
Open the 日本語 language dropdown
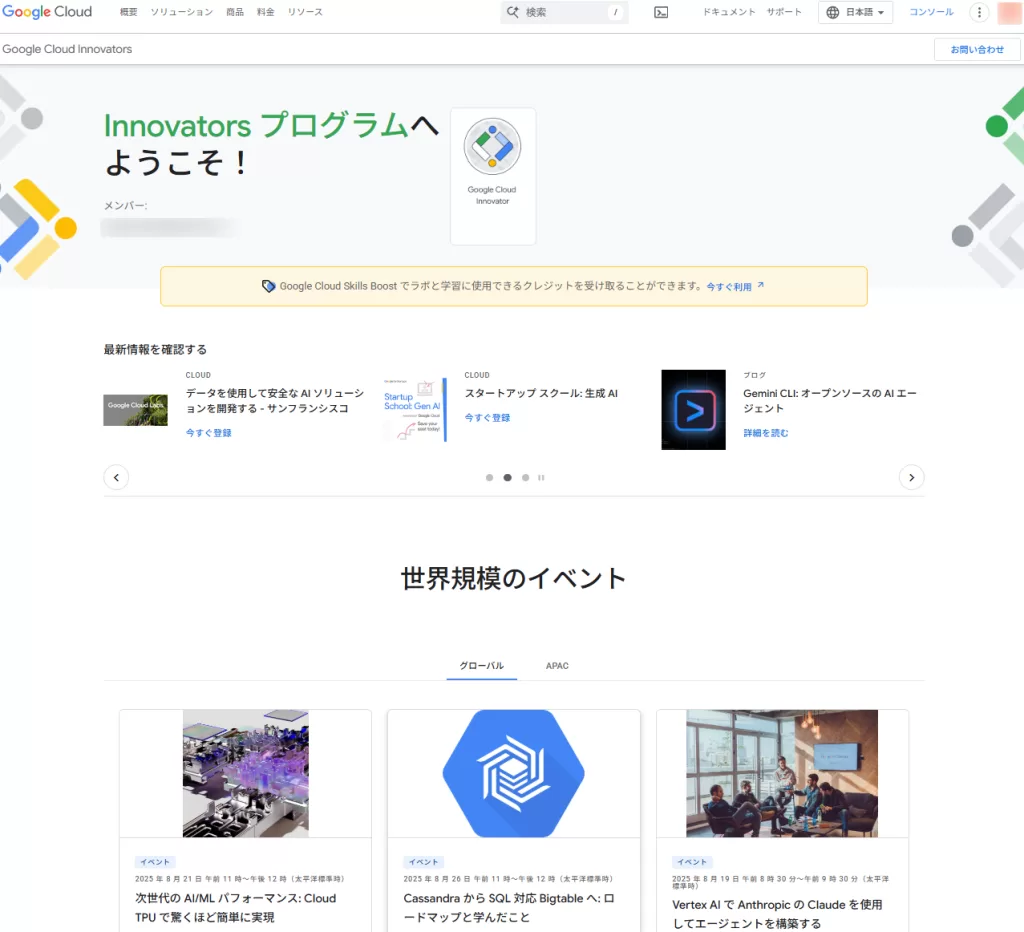pos(857,13)
